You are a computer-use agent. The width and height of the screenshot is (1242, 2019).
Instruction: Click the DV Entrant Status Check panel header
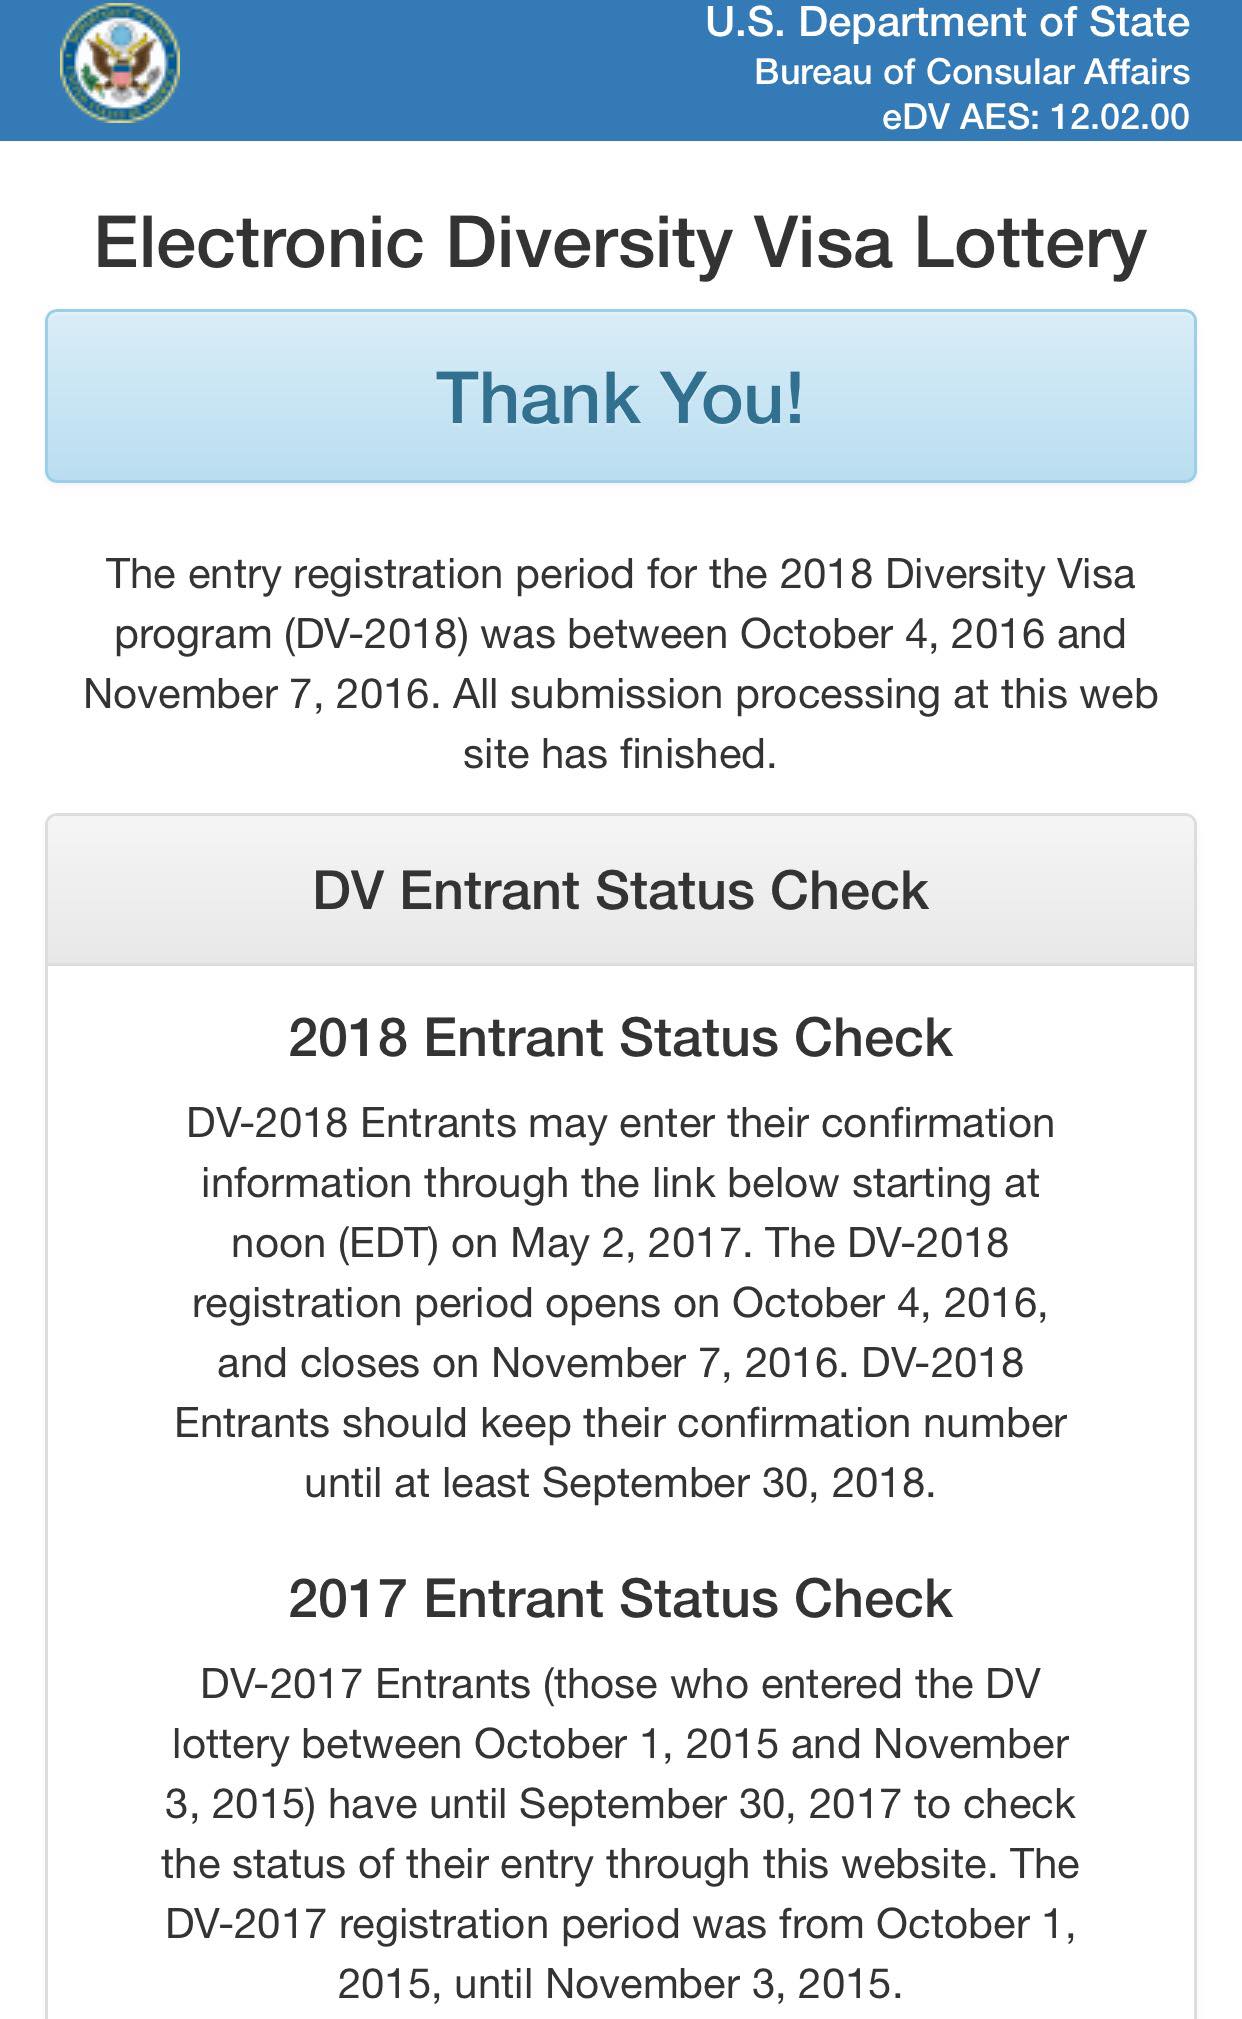pyautogui.click(x=620, y=890)
